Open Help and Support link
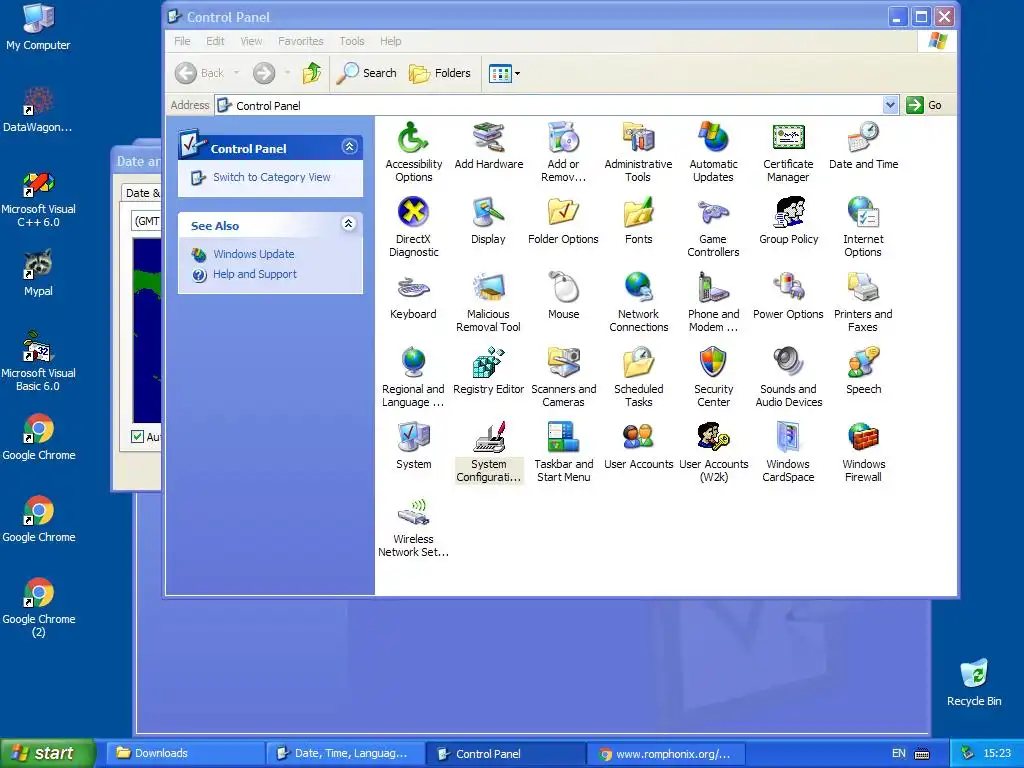 point(255,274)
